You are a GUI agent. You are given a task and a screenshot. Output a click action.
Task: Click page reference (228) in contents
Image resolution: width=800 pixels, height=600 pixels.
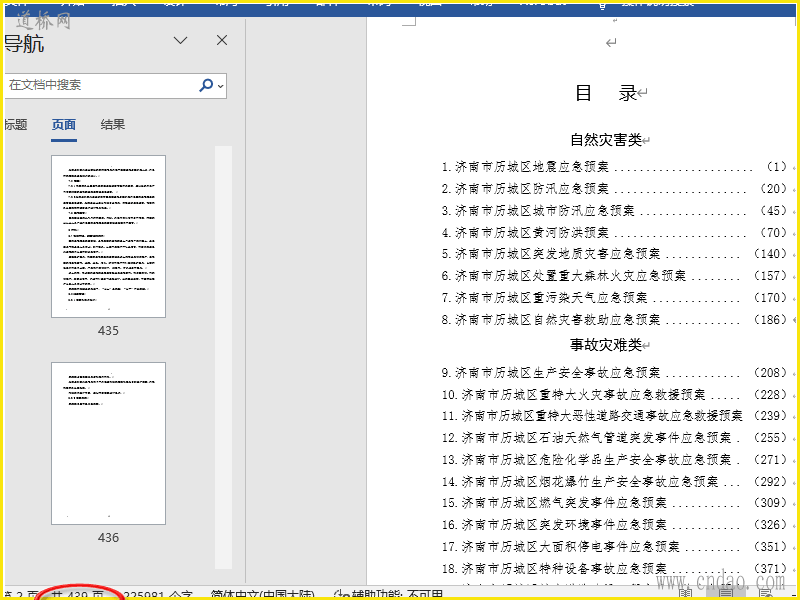(x=771, y=395)
